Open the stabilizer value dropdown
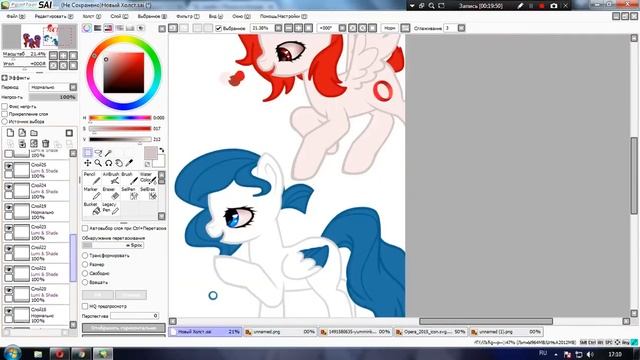 (x=461, y=28)
